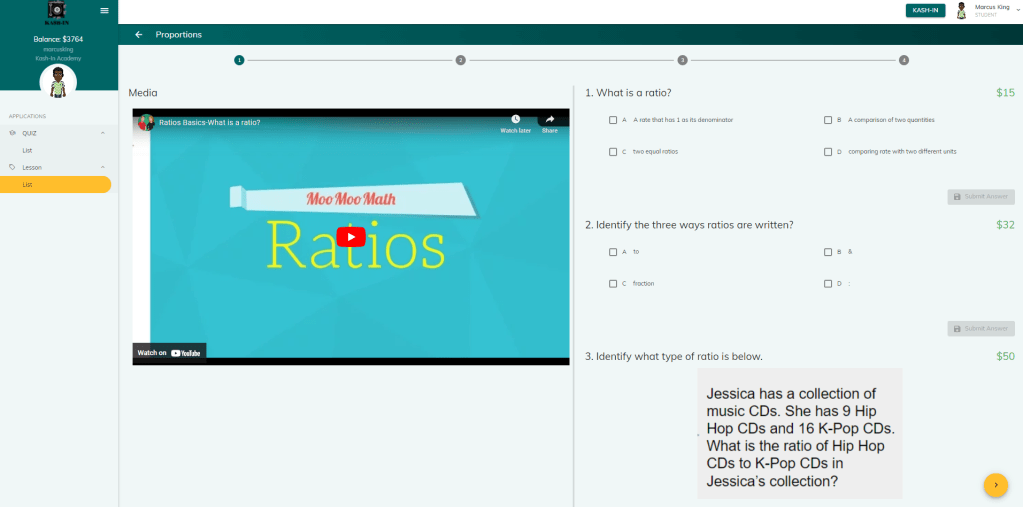Jump to step 3 in progress stepper
This screenshot has height=507, width=1023.
click(682, 60)
